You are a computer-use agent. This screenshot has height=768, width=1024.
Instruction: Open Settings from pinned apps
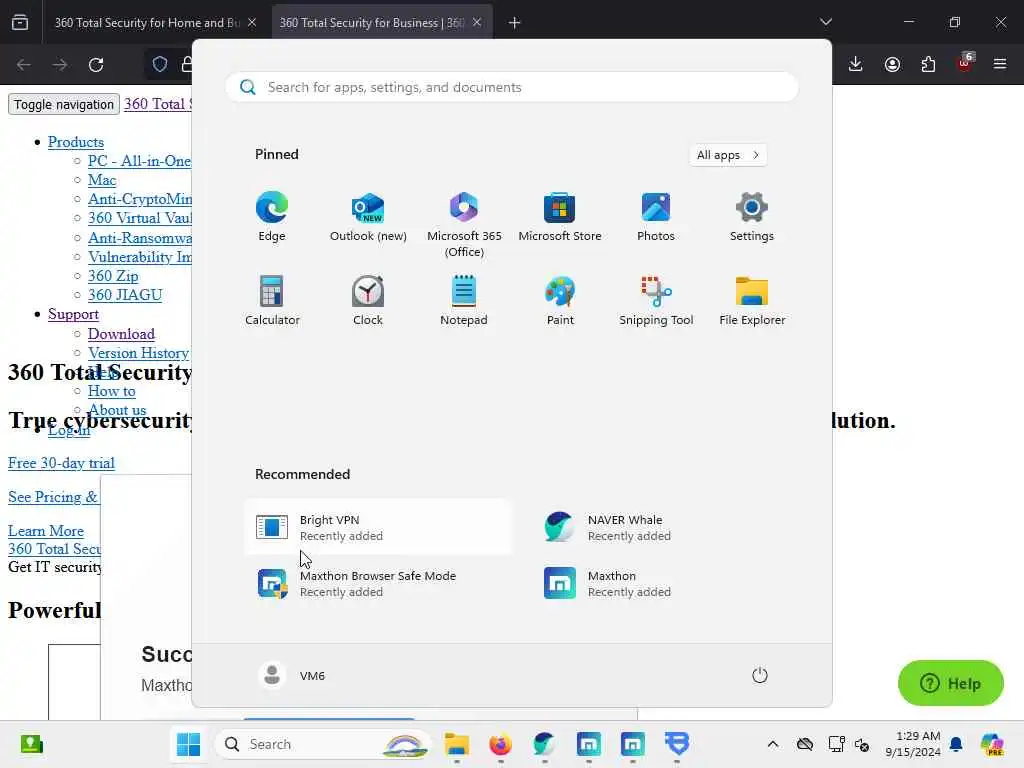[x=752, y=217]
